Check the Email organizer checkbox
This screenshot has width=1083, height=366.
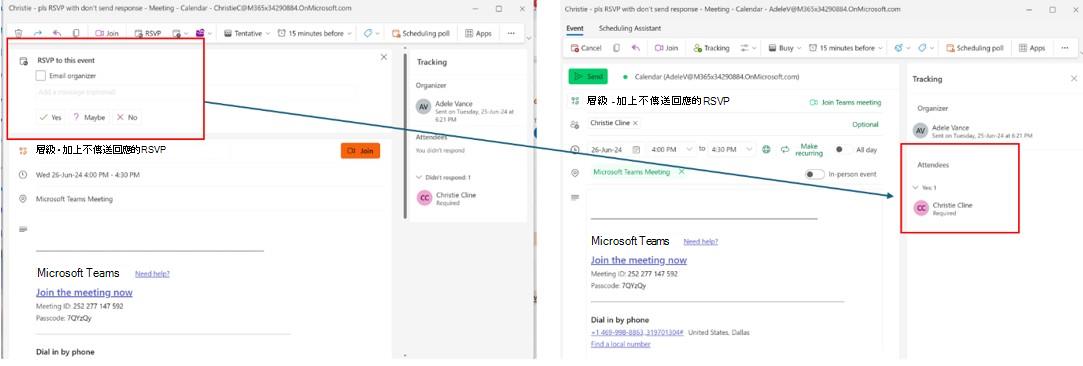(x=41, y=76)
